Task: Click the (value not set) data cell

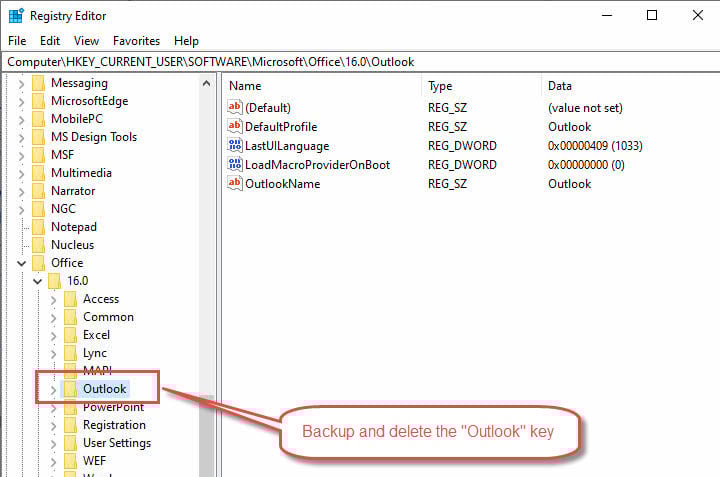Action: pyautogui.click(x=585, y=108)
